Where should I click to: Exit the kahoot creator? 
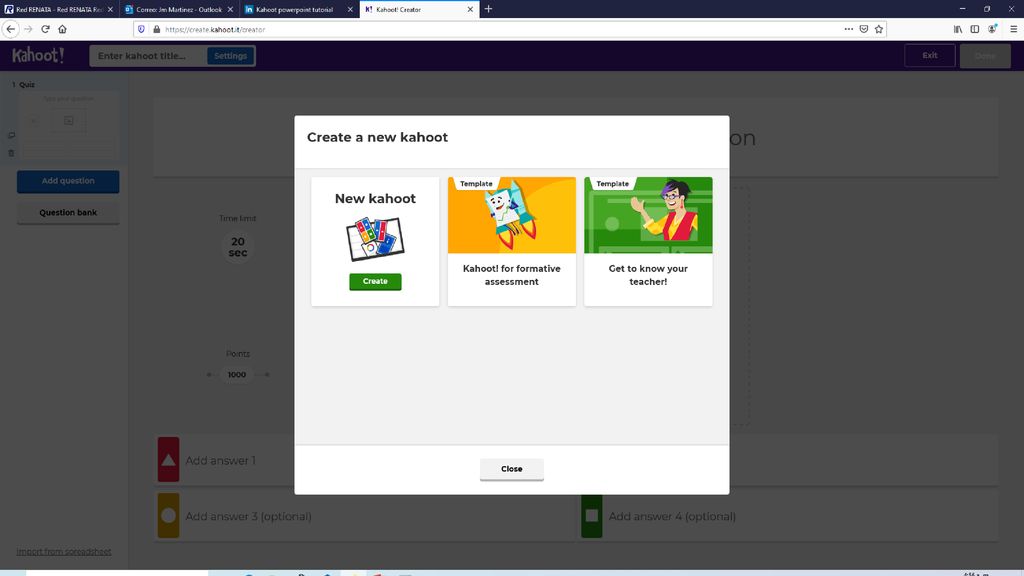click(x=930, y=56)
